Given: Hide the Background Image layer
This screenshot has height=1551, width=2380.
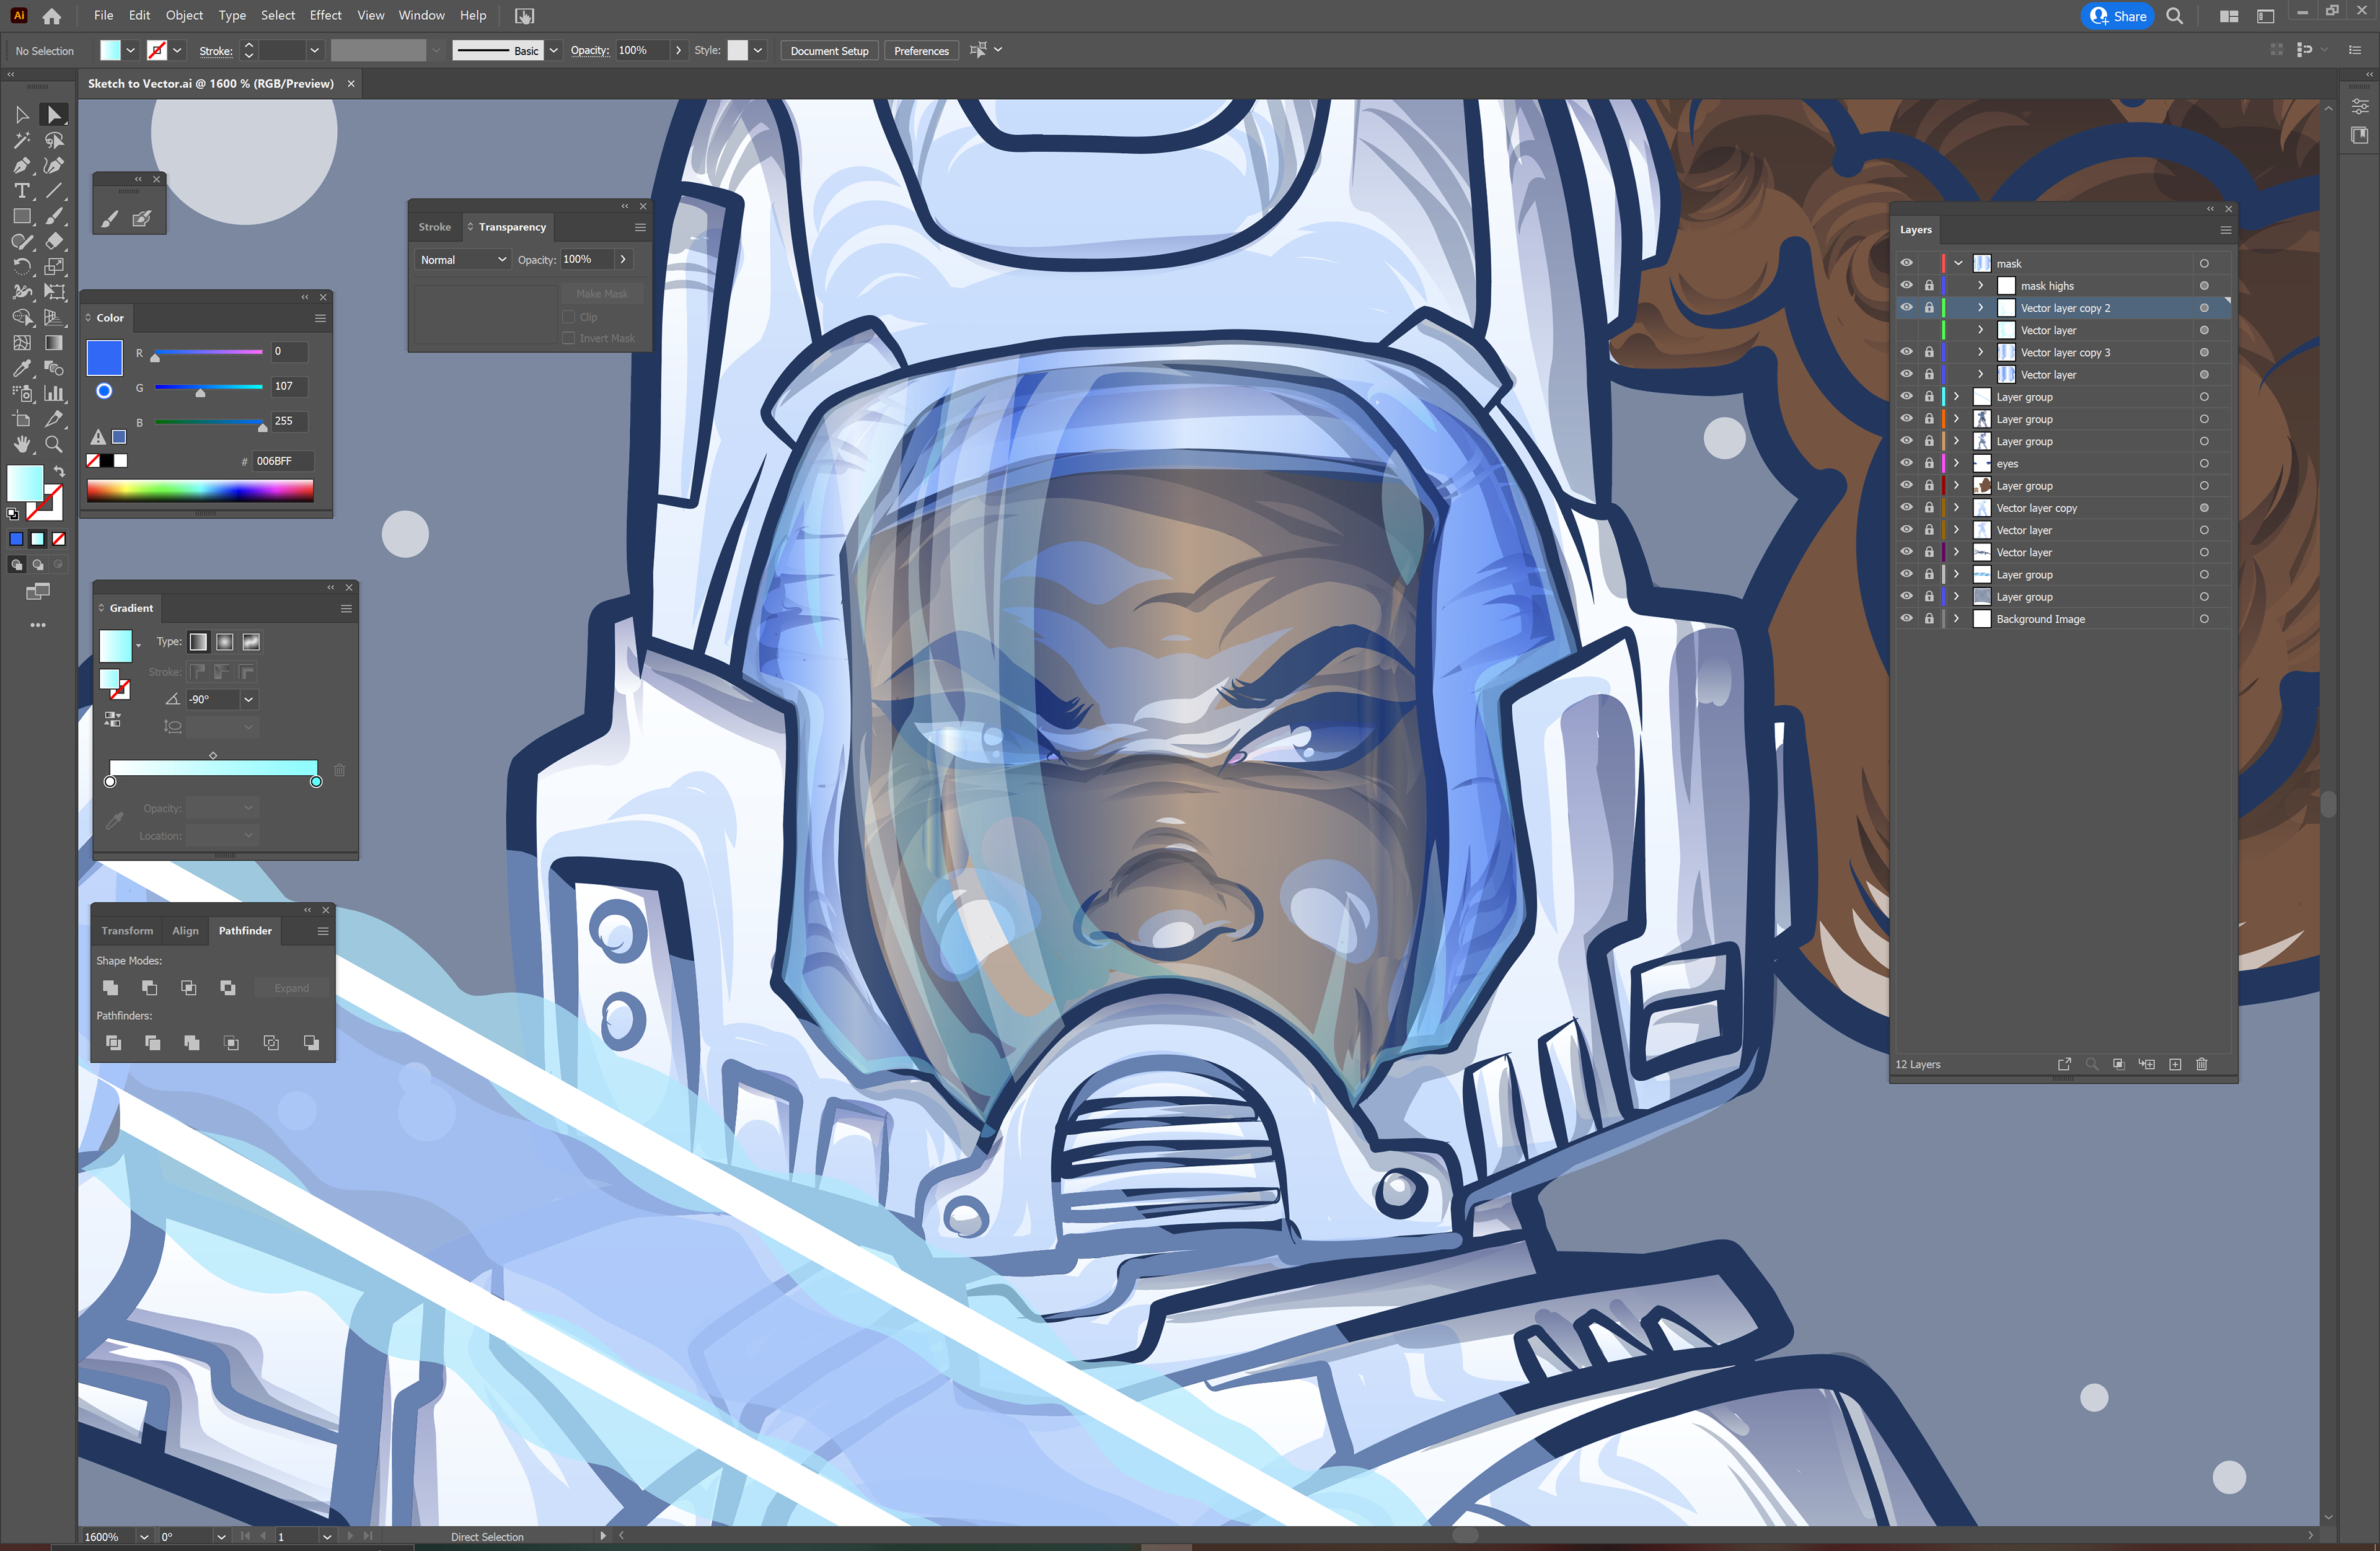Looking at the screenshot, I should [x=1907, y=619].
